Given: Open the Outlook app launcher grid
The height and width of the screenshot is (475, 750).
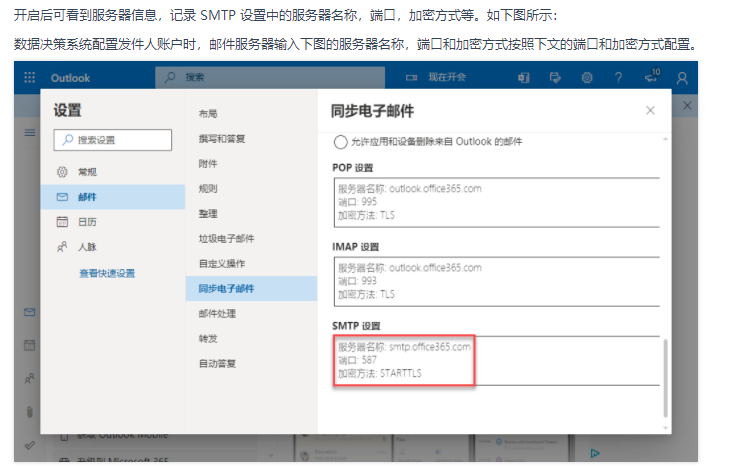Looking at the screenshot, I should coord(30,77).
